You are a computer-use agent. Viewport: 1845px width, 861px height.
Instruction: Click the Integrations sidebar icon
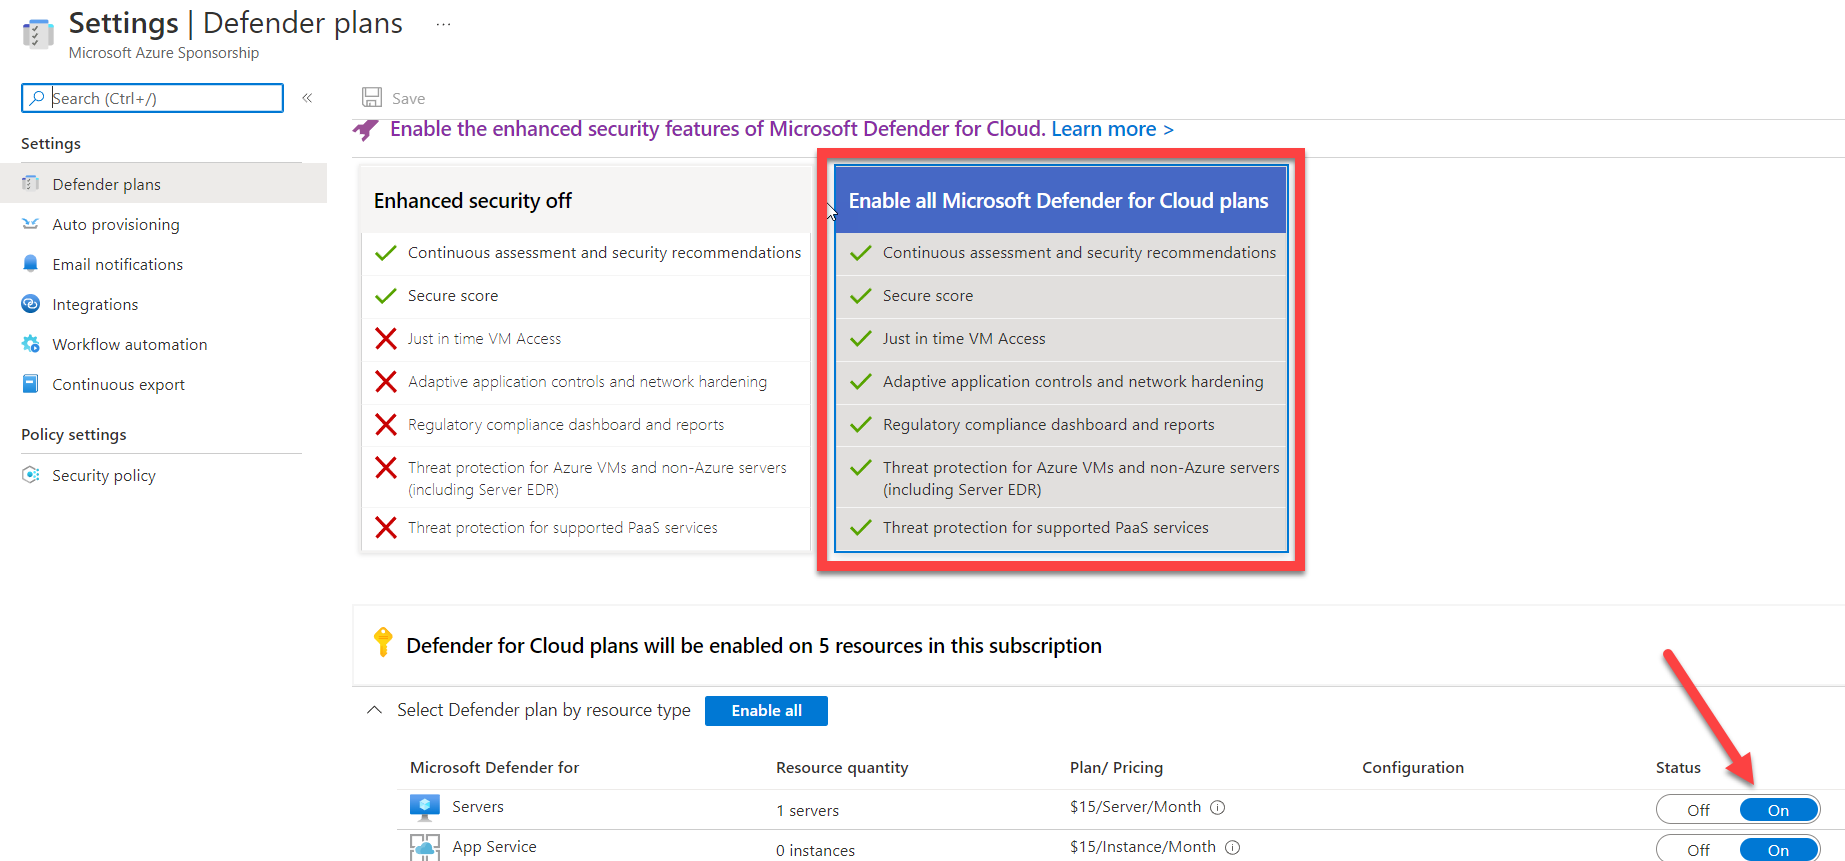[31, 304]
